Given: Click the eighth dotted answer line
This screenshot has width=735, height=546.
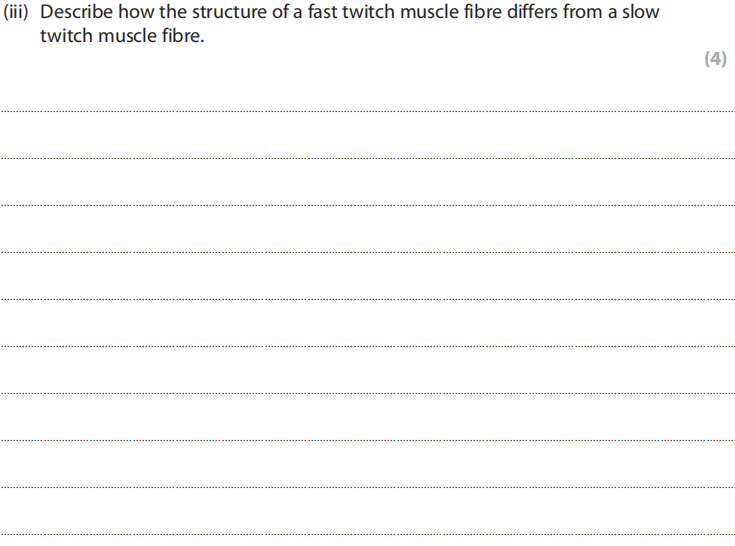Looking at the screenshot, I should 367,440.
